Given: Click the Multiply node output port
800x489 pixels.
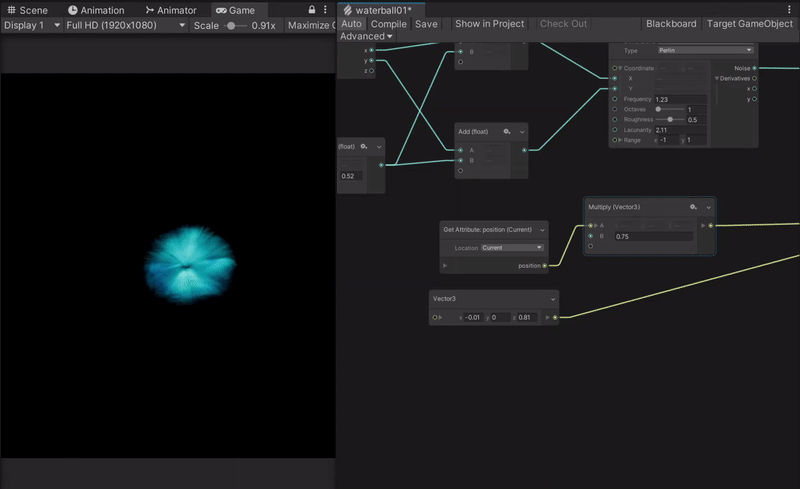Looking at the screenshot, I should pyautogui.click(x=711, y=226).
